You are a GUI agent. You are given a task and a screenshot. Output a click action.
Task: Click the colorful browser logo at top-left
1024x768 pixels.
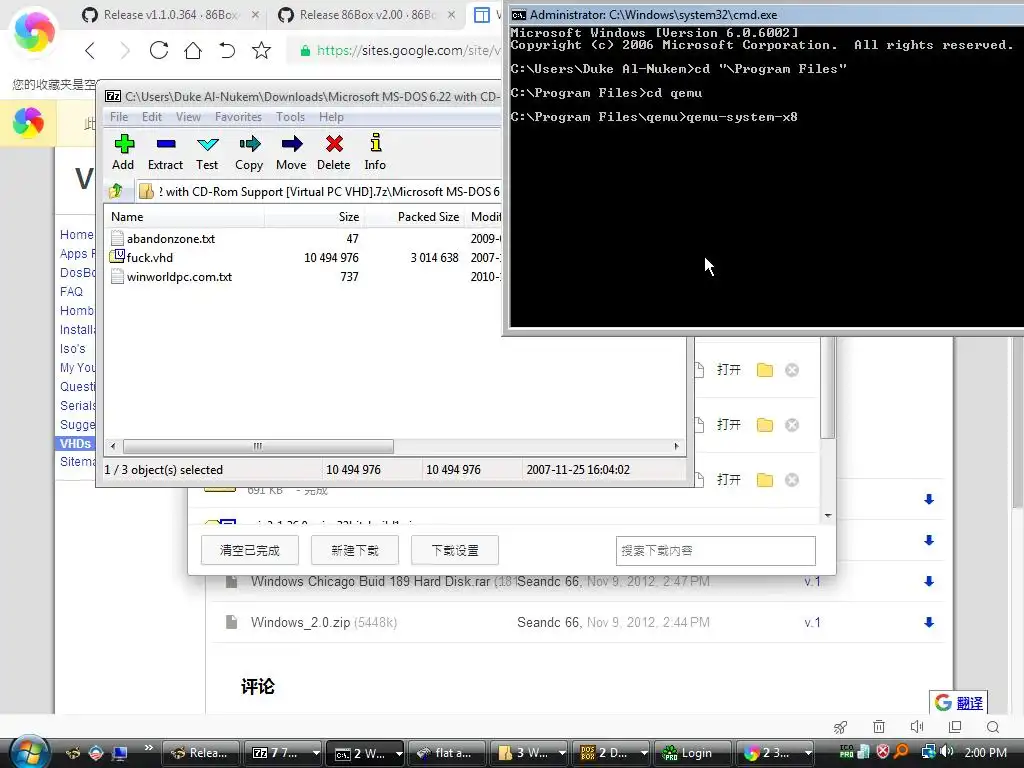click(34, 31)
